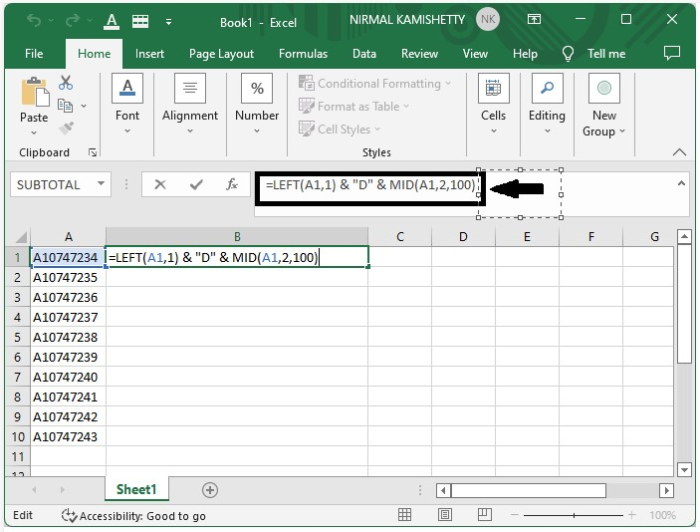Click the vertical scrollbar up arrow
Image resolution: width=700 pixels, height=532 pixels.
pos(684,237)
